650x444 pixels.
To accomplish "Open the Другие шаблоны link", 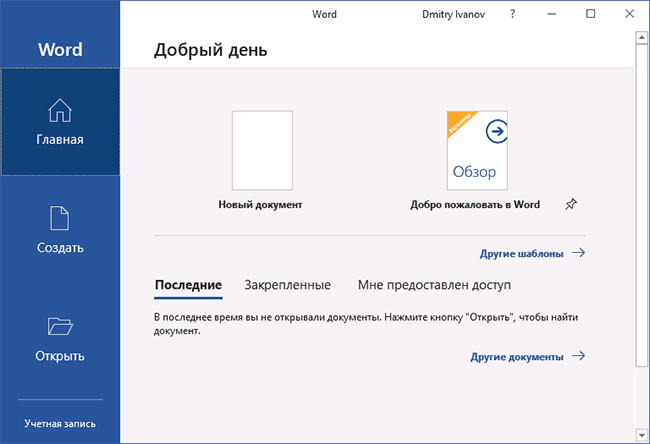I will point(521,253).
